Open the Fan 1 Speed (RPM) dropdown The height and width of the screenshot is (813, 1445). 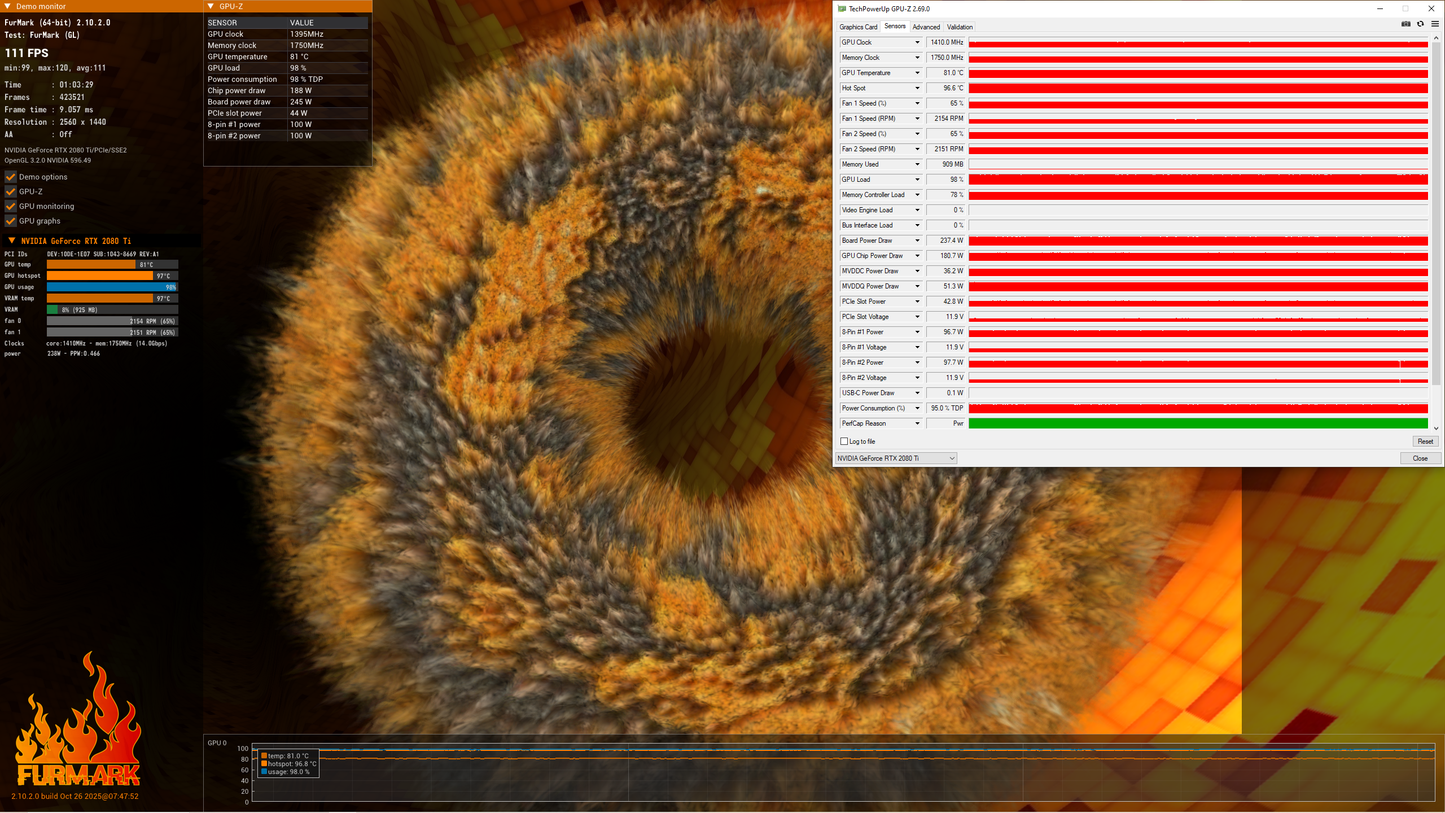coord(917,119)
